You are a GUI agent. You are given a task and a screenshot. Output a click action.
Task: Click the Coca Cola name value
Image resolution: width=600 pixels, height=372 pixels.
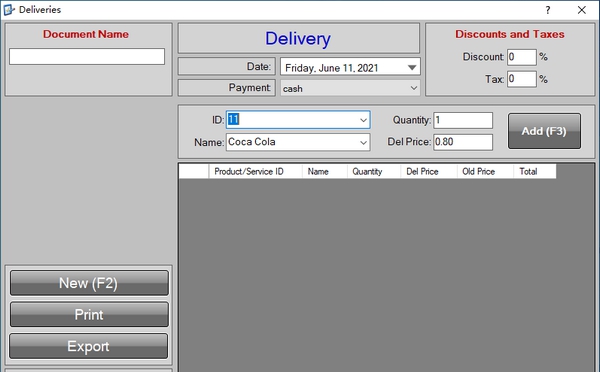252,142
